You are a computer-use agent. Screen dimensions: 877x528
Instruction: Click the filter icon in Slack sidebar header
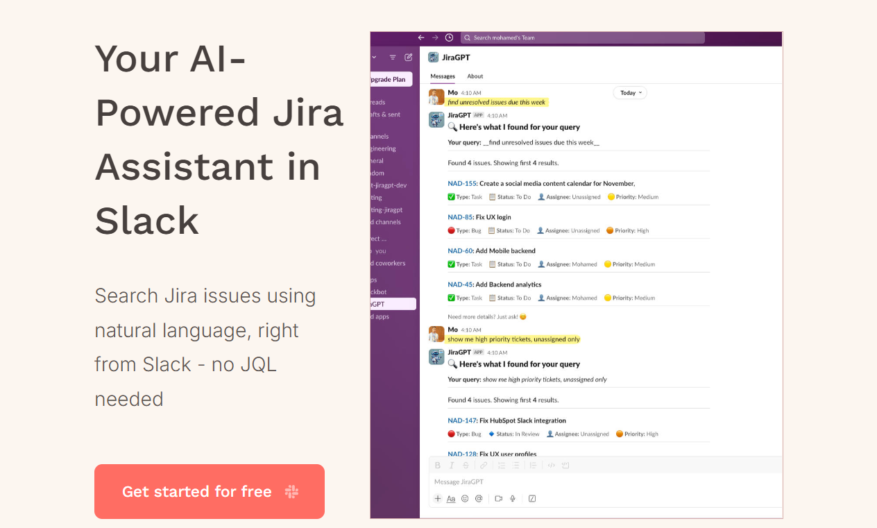[393, 57]
